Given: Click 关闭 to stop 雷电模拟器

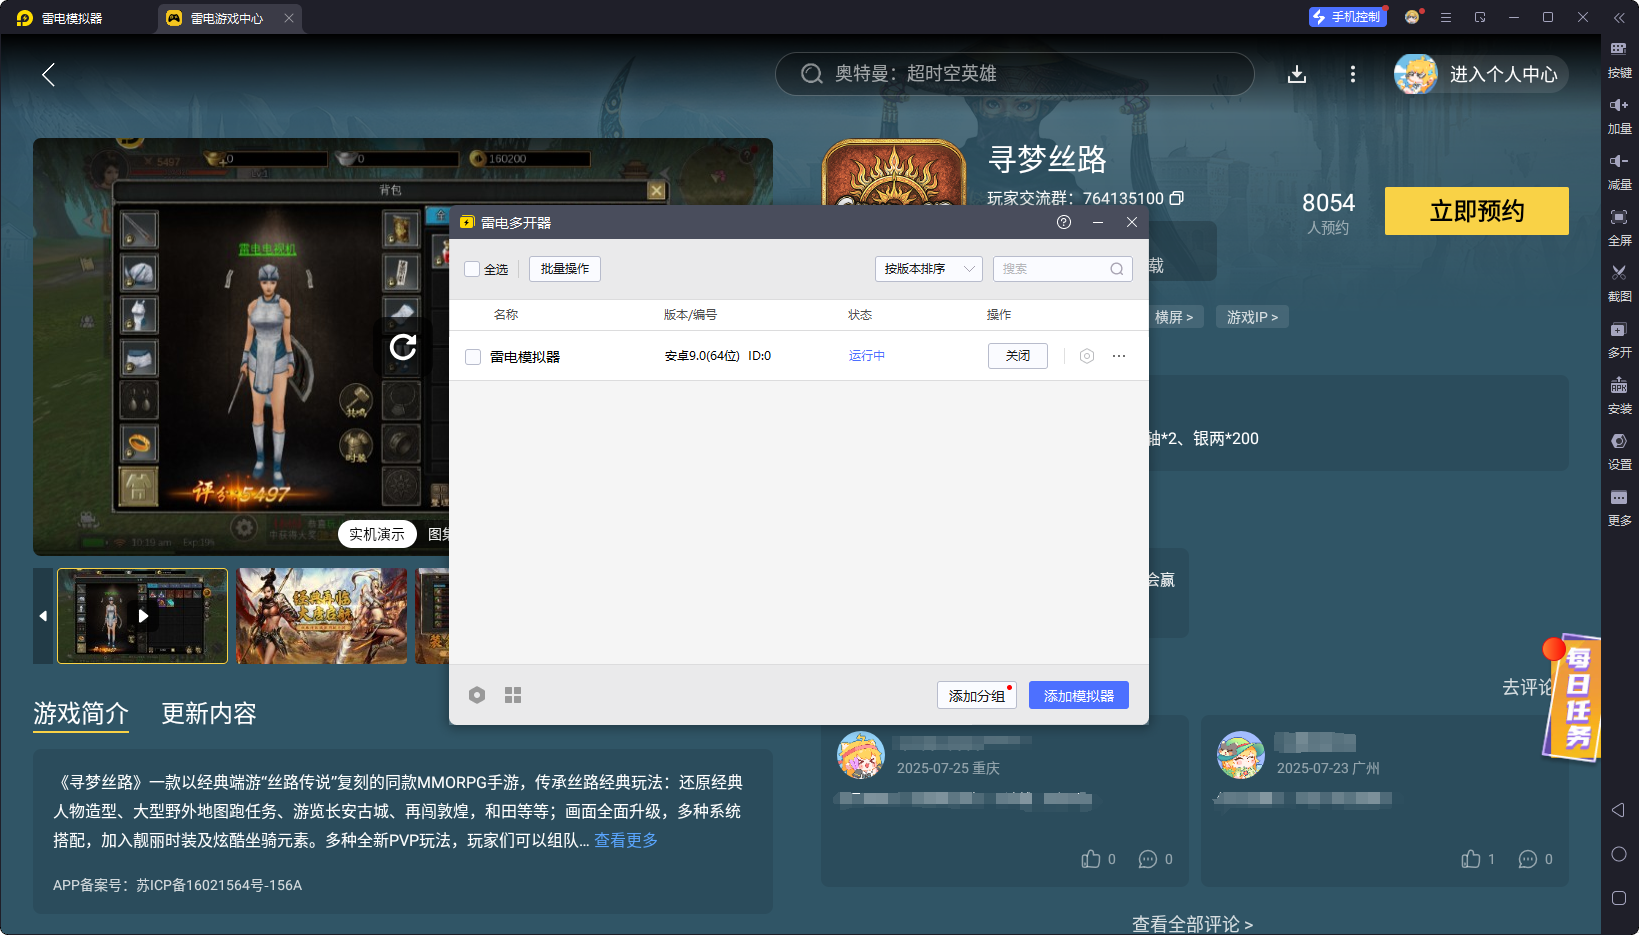Looking at the screenshot, I should (x=1018, y=356).
